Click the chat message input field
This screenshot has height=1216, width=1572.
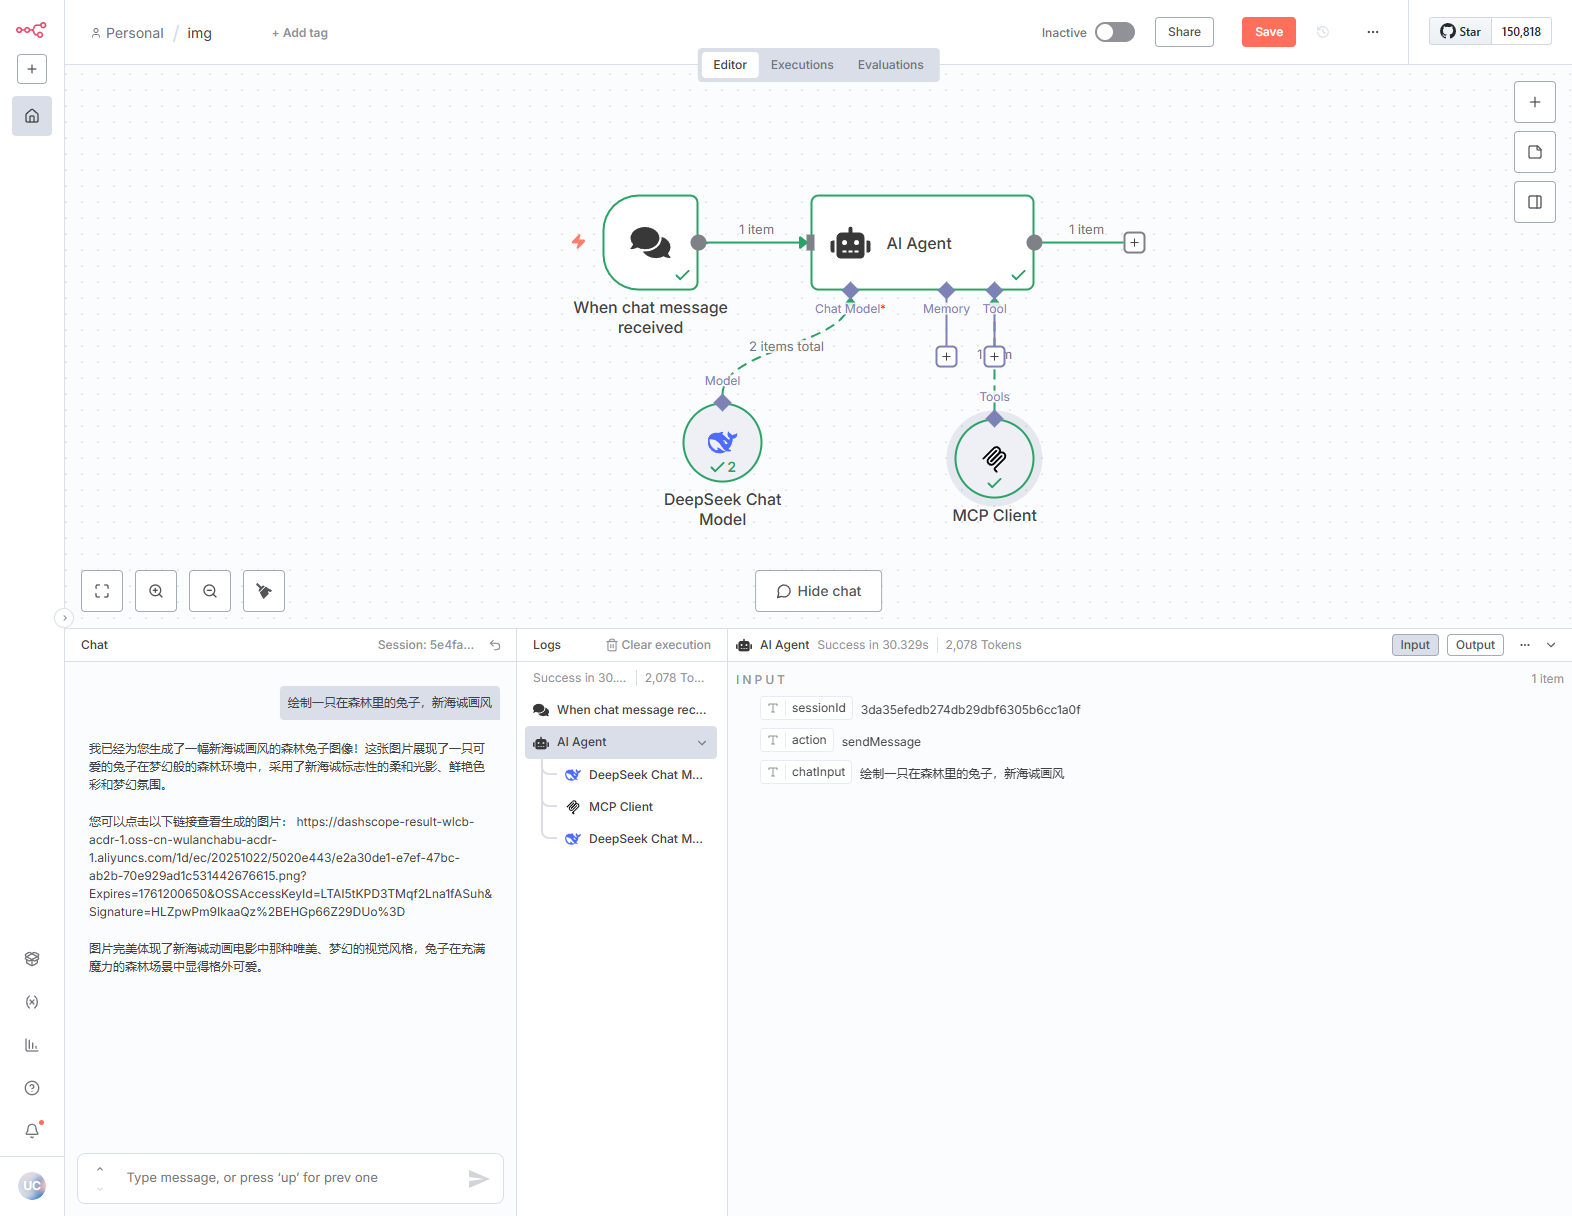pos(290,1178)
